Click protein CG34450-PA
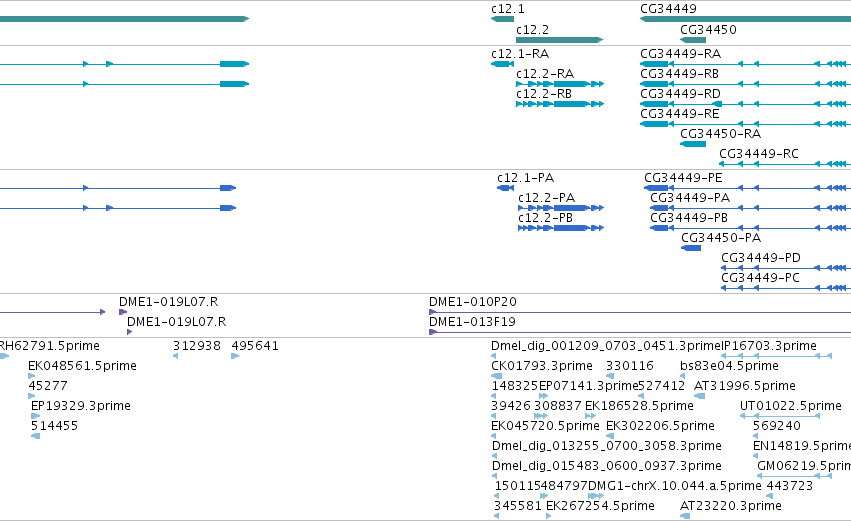Screen dimensions: 851x521 (x=691, y=248)
